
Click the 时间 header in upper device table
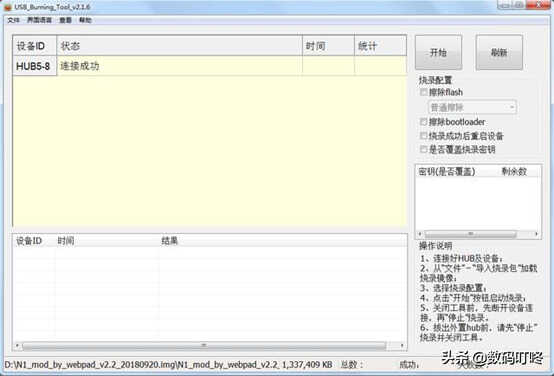328,46
